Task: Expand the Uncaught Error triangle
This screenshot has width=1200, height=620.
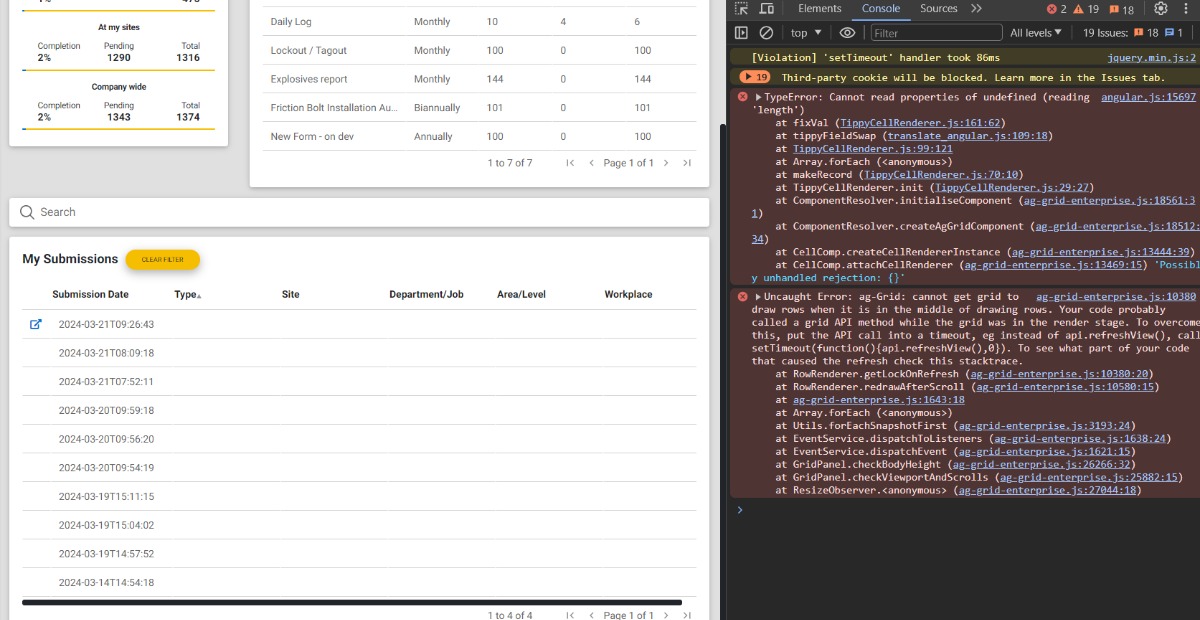Action: click(x=758, y=297)
